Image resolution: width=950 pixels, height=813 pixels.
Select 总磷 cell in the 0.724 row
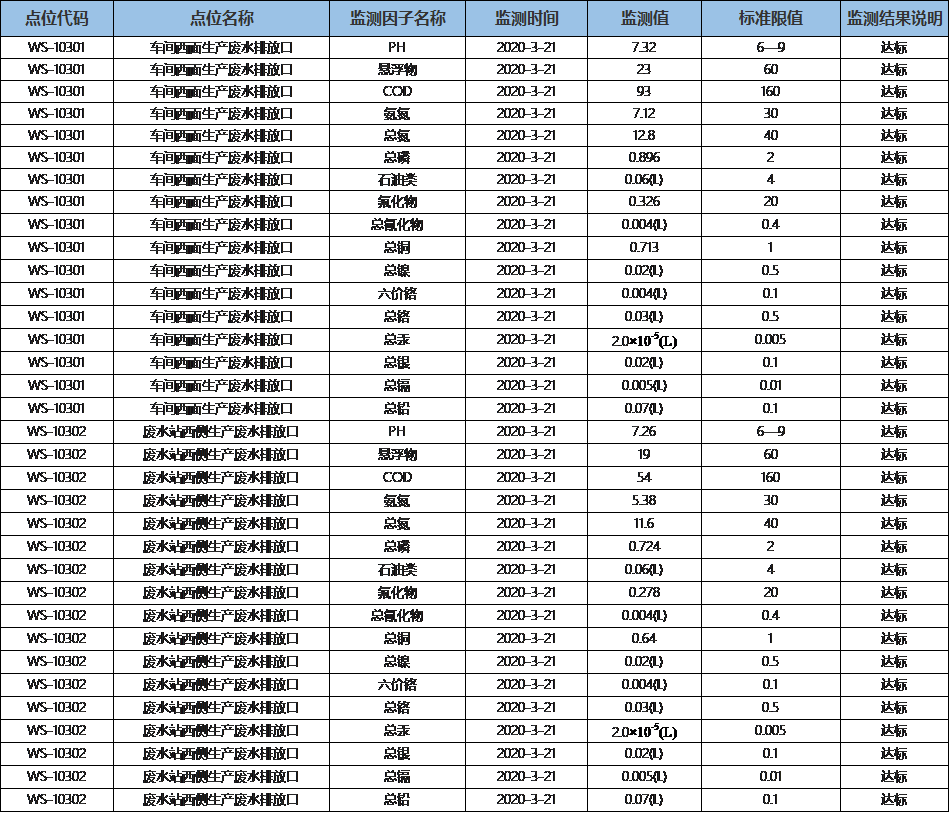[x=397, y=546]
